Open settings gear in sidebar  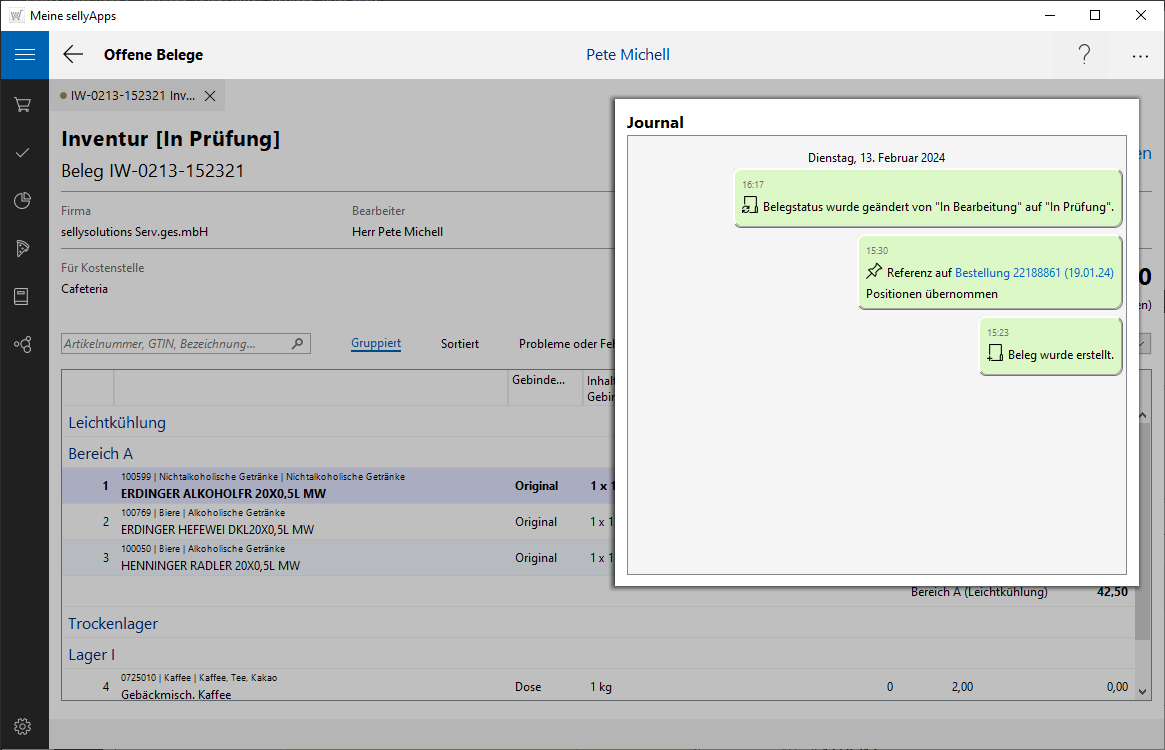tap(23, 726)
